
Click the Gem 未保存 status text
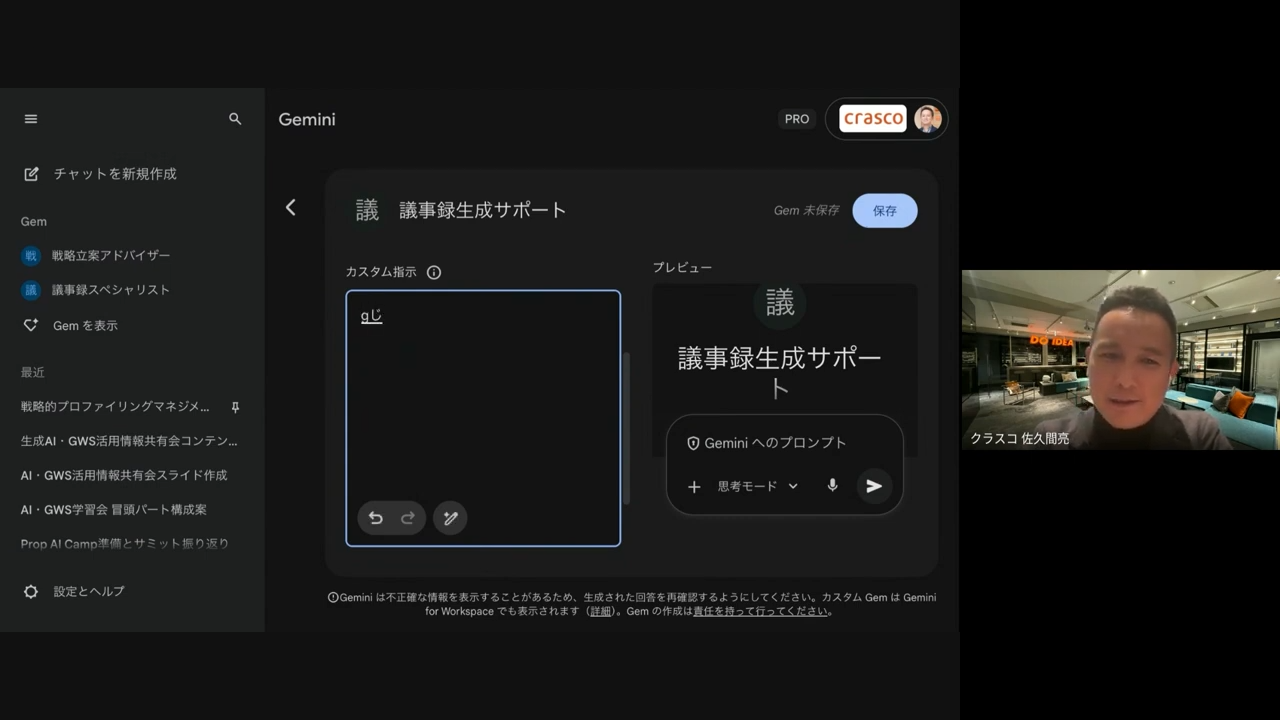coord(806,211)
